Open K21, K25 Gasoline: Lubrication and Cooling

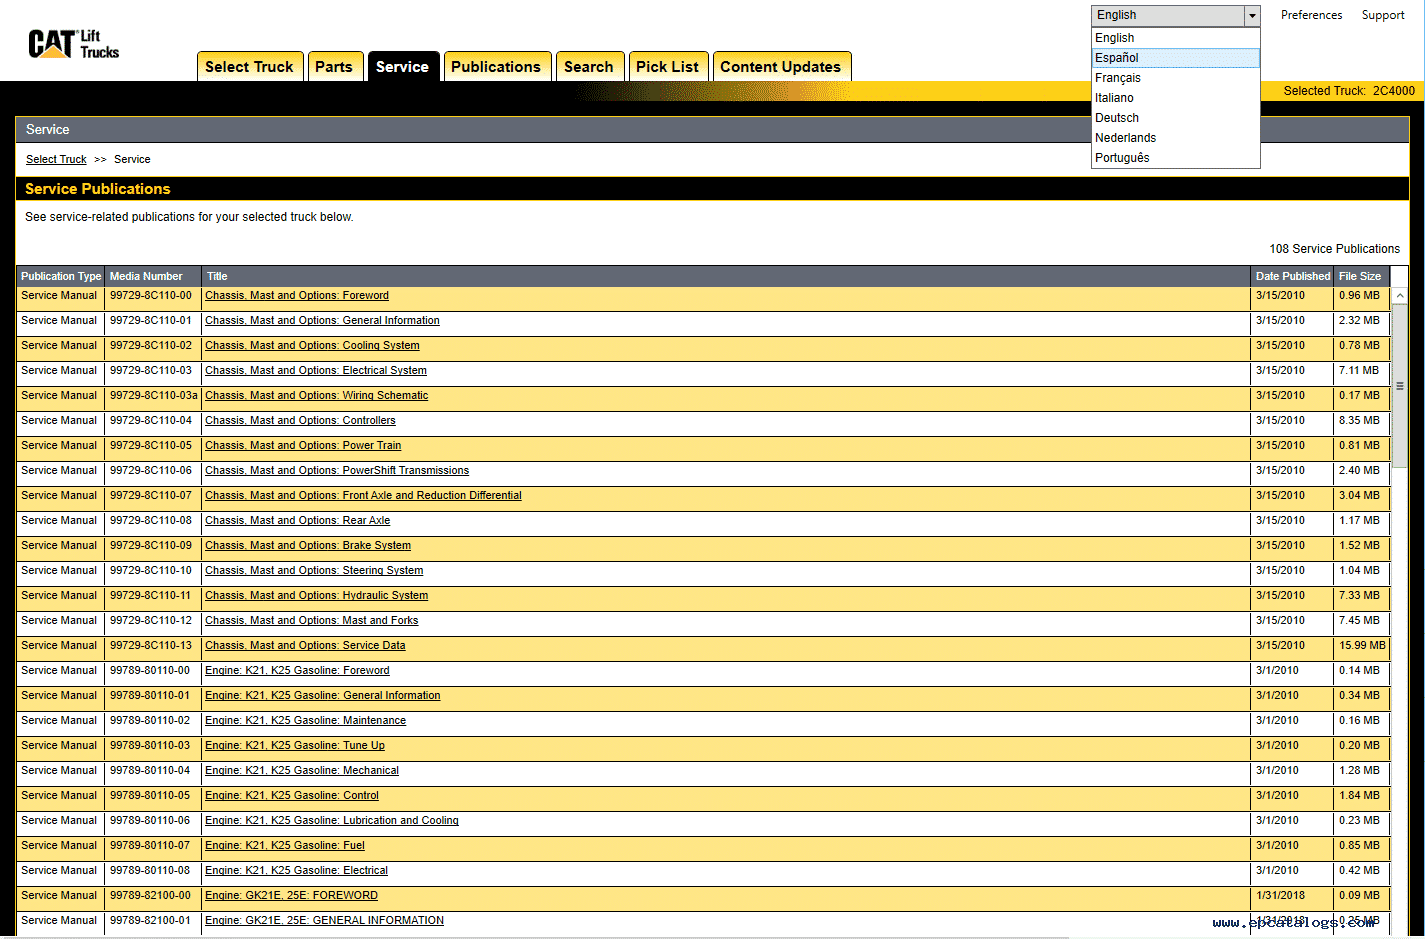click(332, 821)
